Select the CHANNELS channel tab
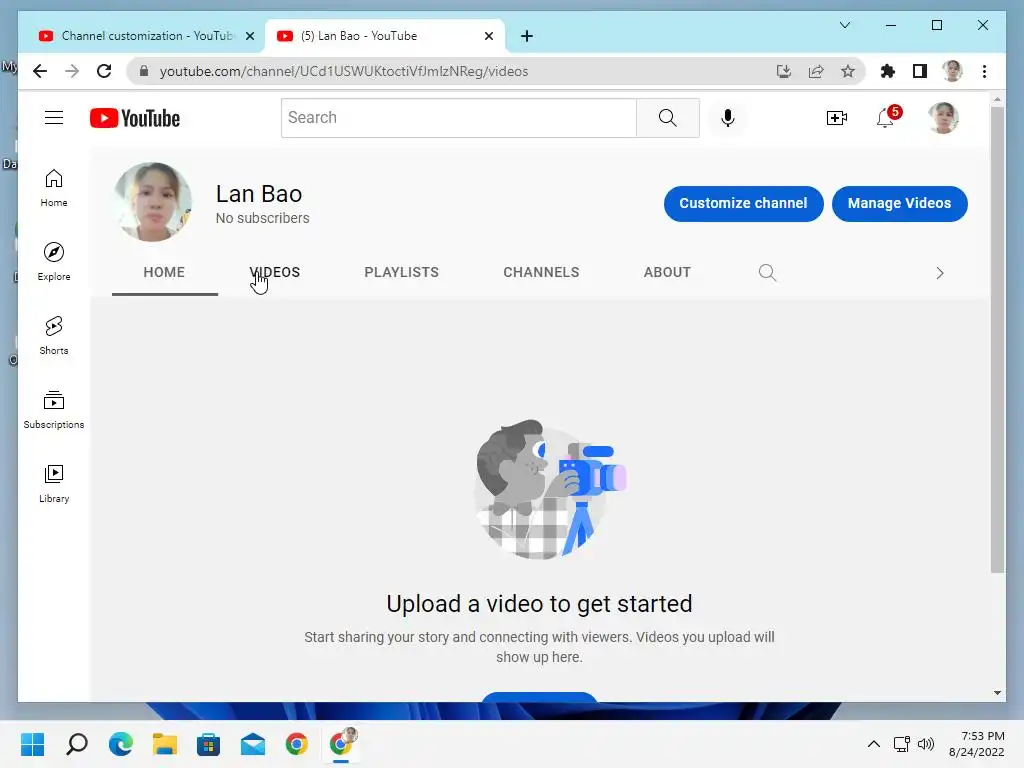The image size is (1024, 768). (541, 272)
